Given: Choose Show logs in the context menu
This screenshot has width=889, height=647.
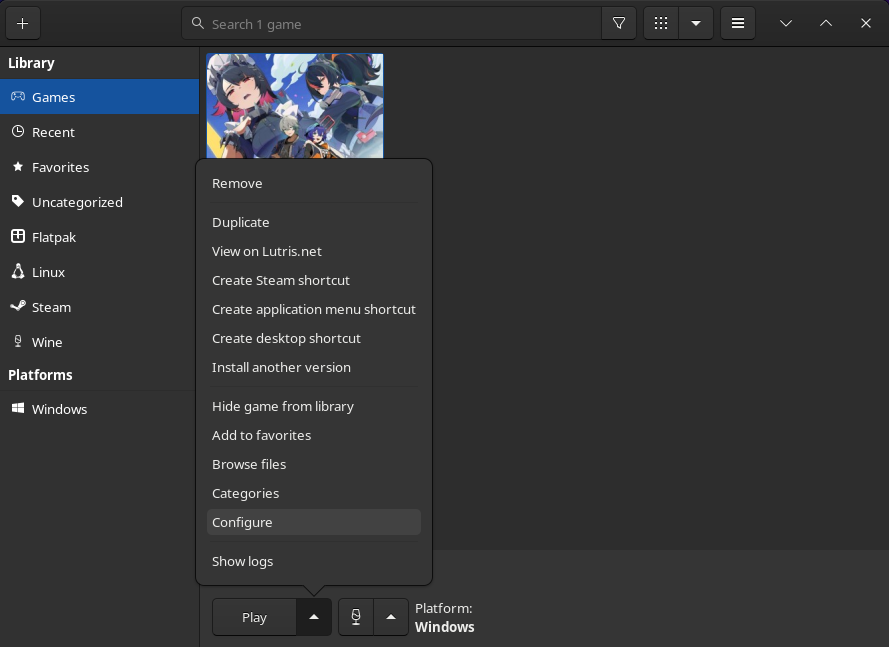Looking at the screenshot, I should (x=242, y=561).
